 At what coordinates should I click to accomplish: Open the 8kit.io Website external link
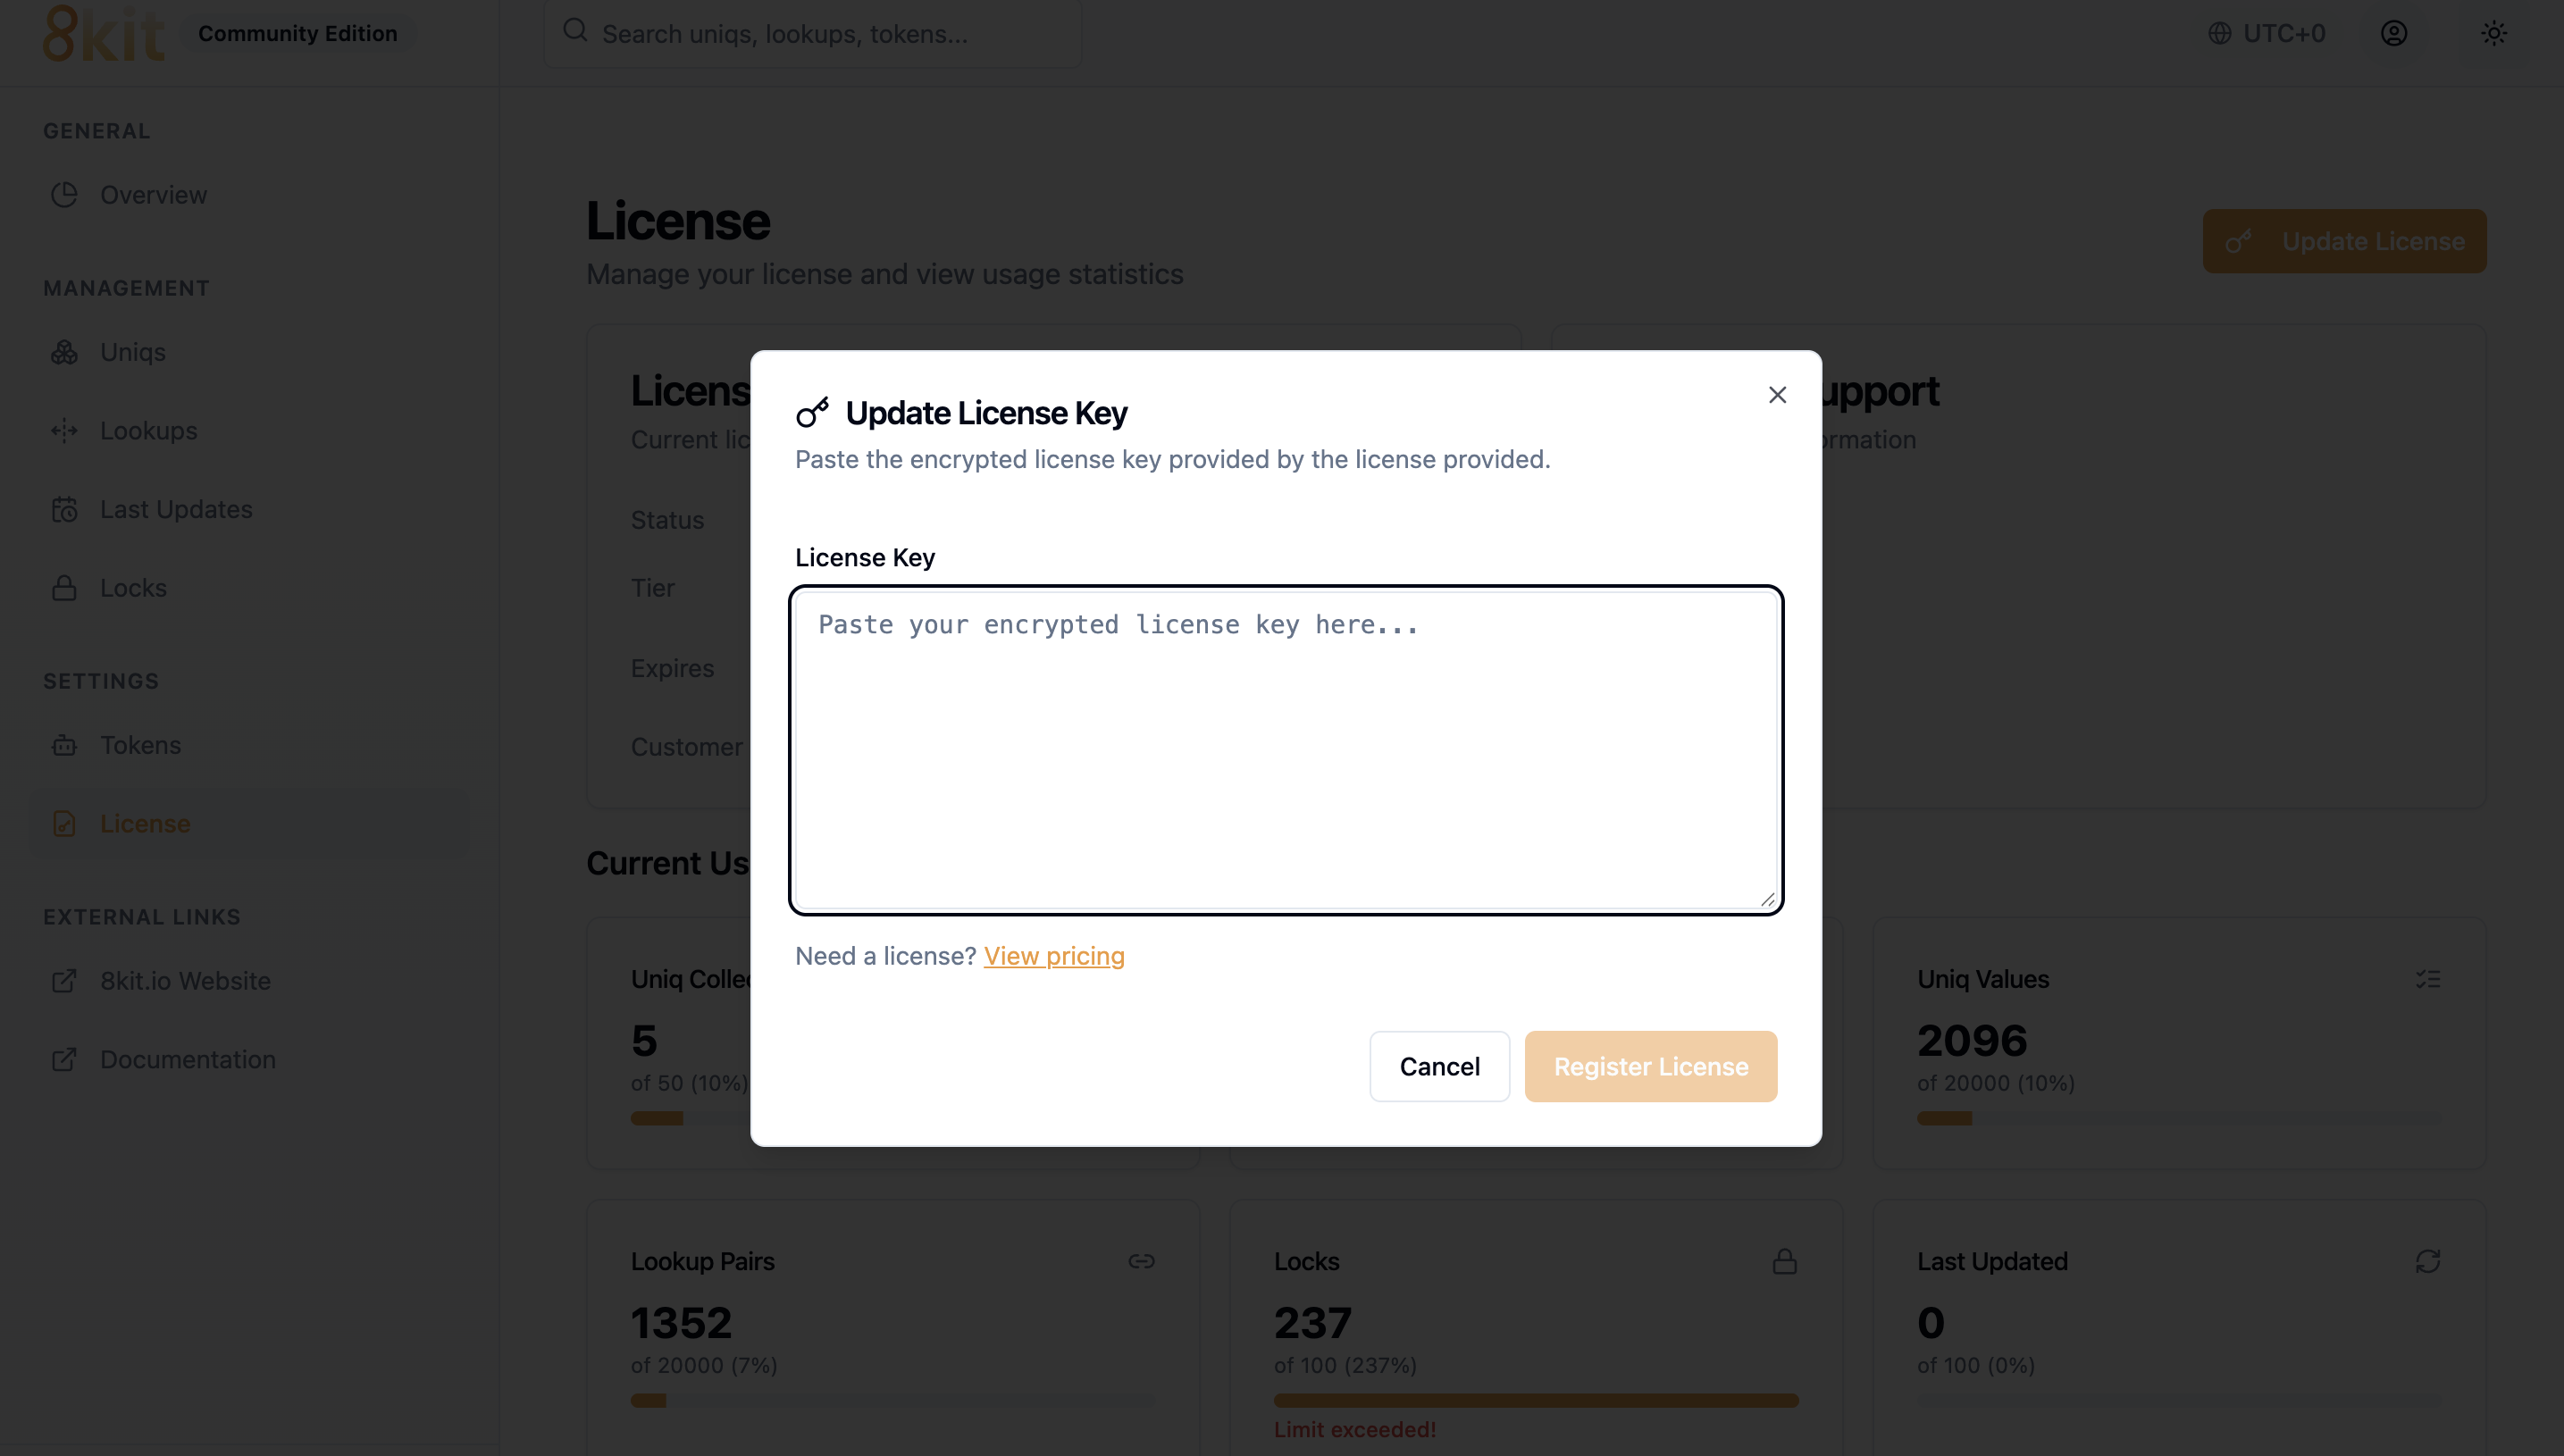(185, 981)
